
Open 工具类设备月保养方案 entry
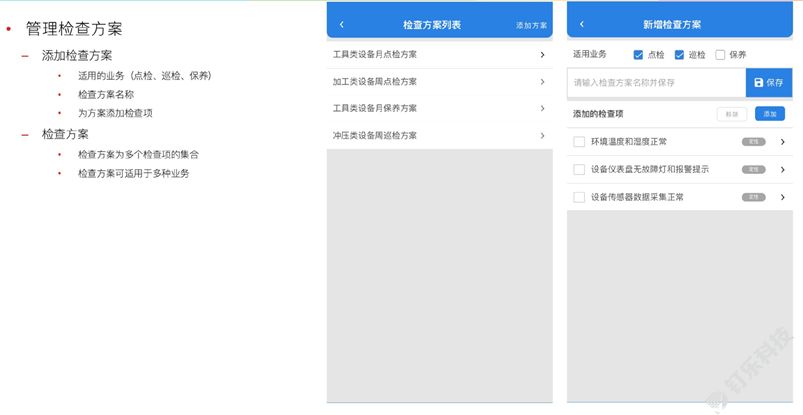[x=439, y=108]
